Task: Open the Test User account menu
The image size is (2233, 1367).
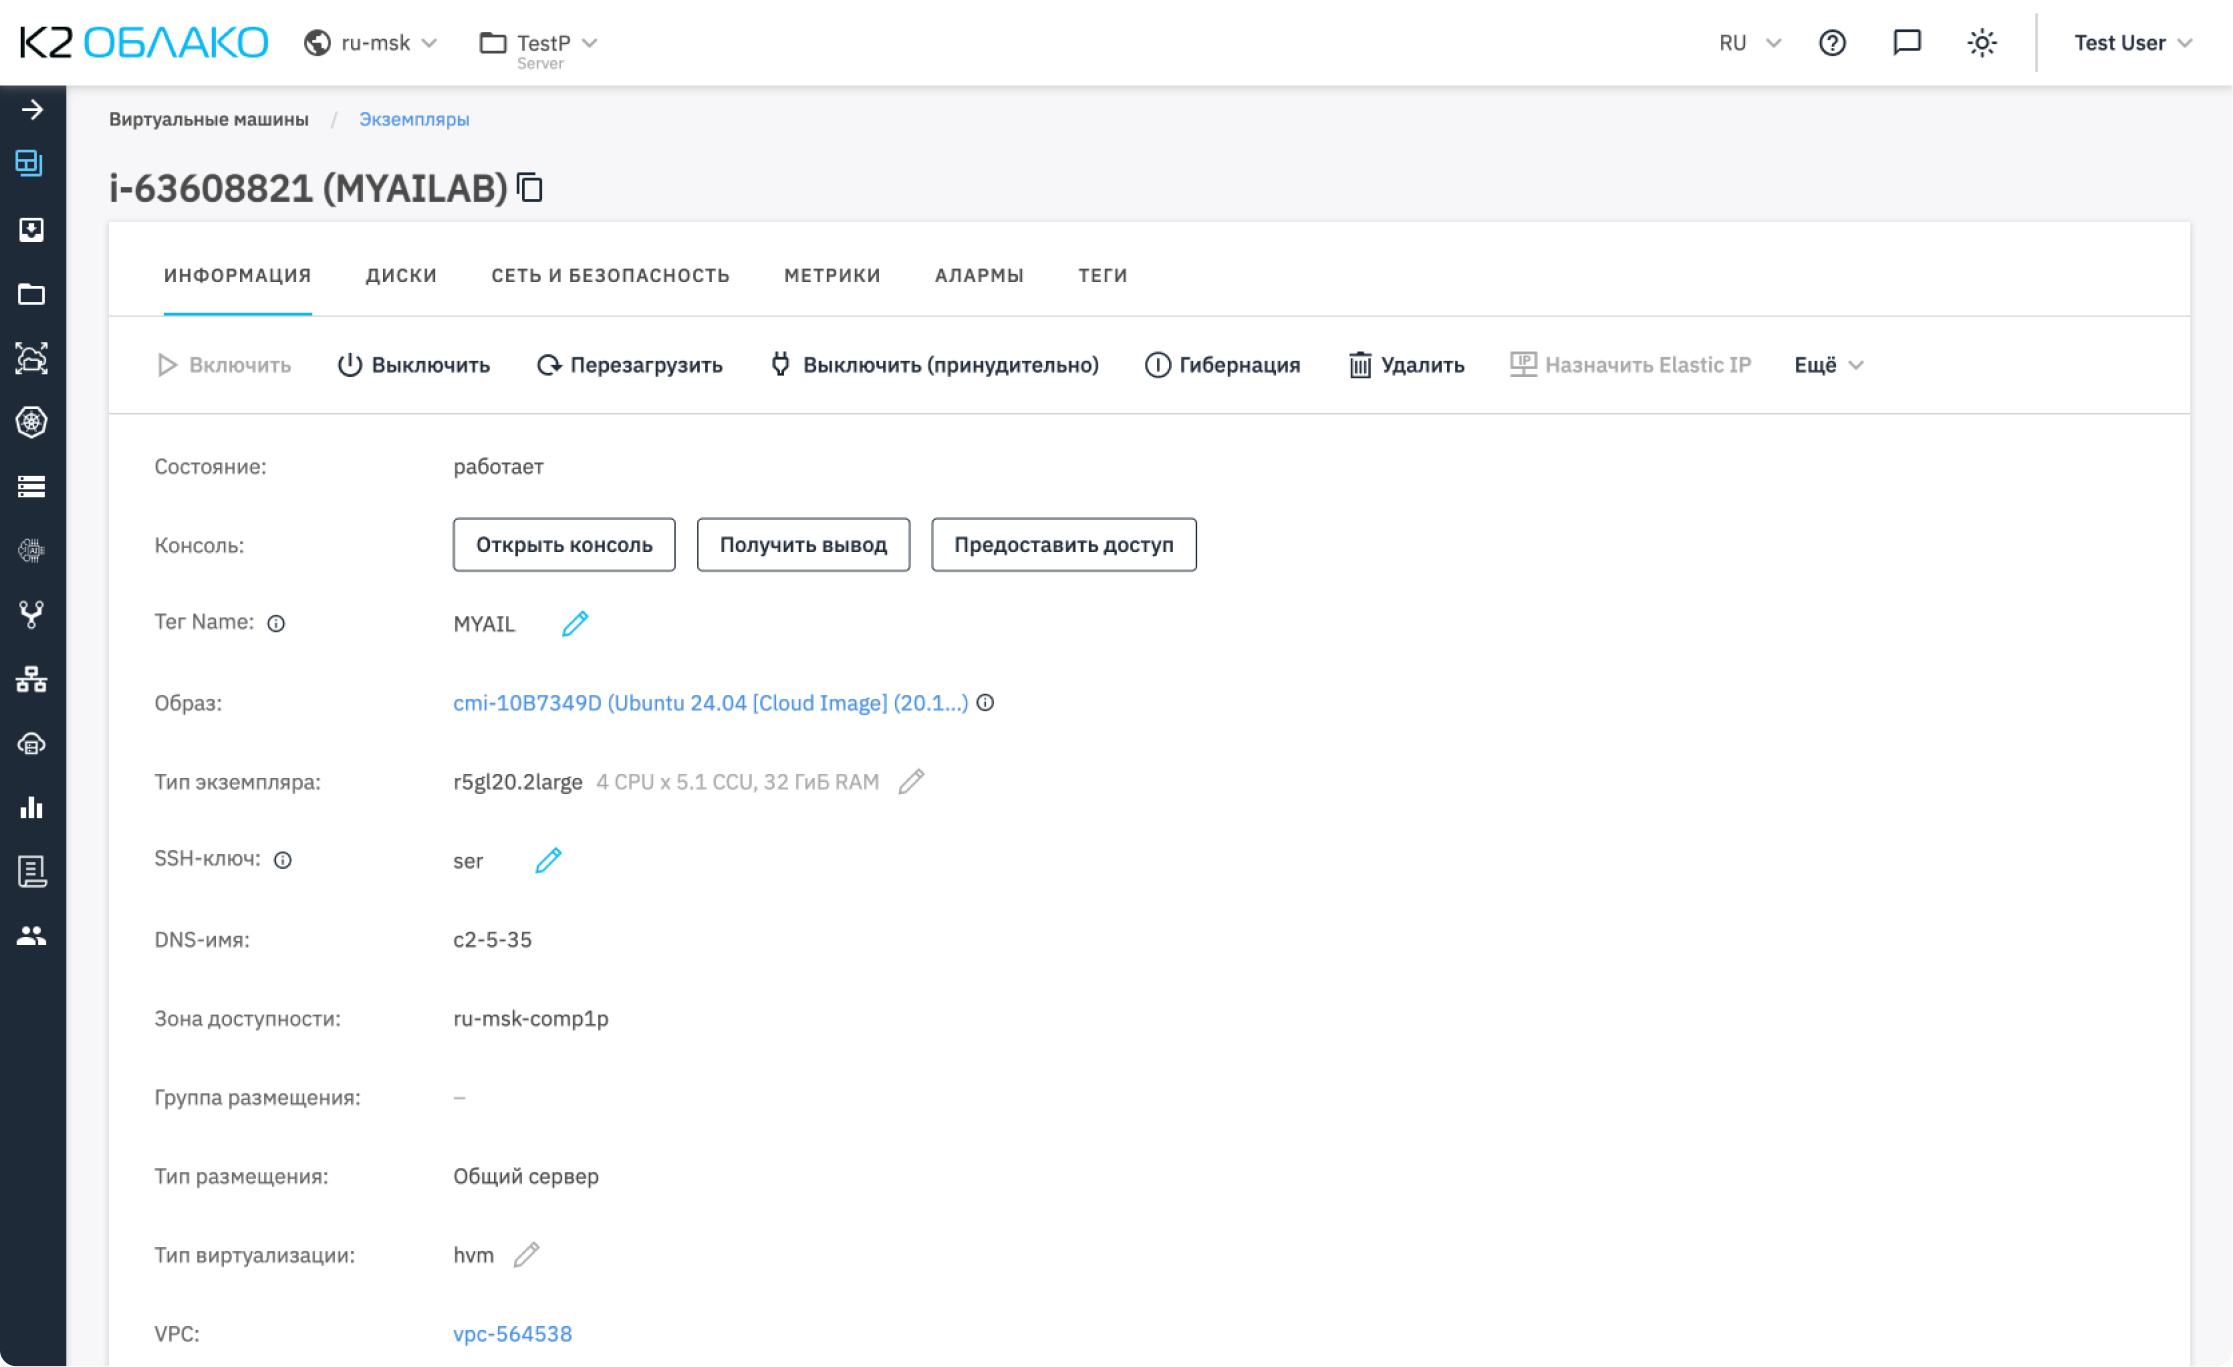Action: click(x=2132, y=43)
